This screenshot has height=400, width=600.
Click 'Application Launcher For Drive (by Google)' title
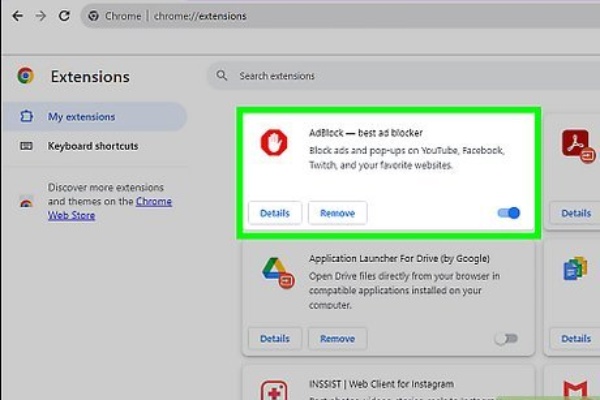(399, 258)
